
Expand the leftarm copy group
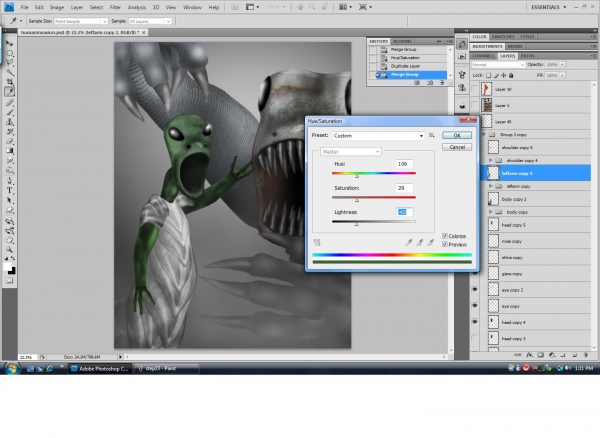(491, 186)
